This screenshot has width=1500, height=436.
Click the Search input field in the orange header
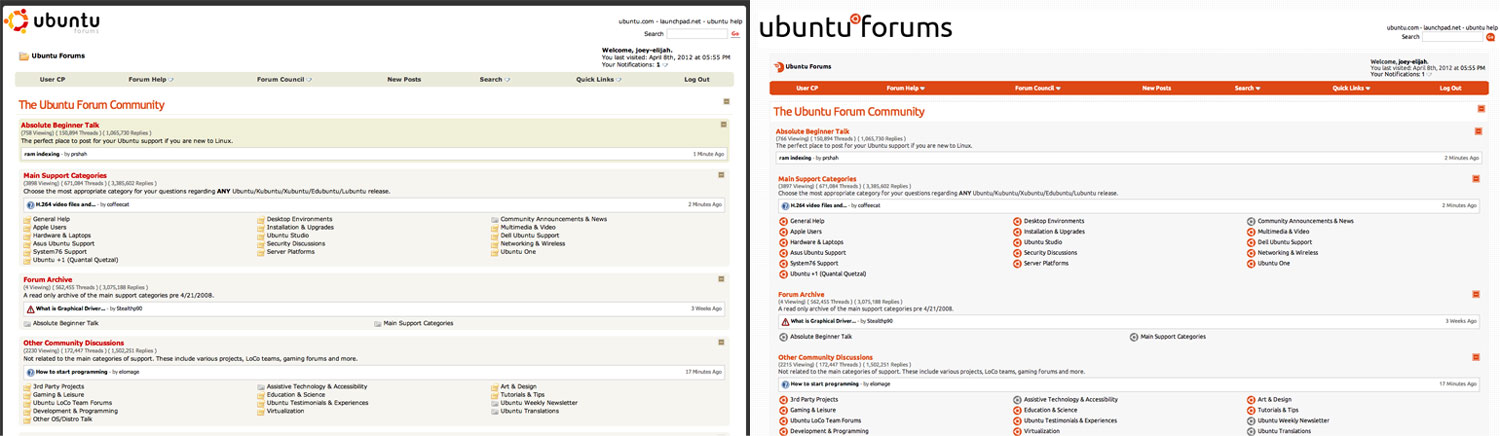tap(1453, 36)
